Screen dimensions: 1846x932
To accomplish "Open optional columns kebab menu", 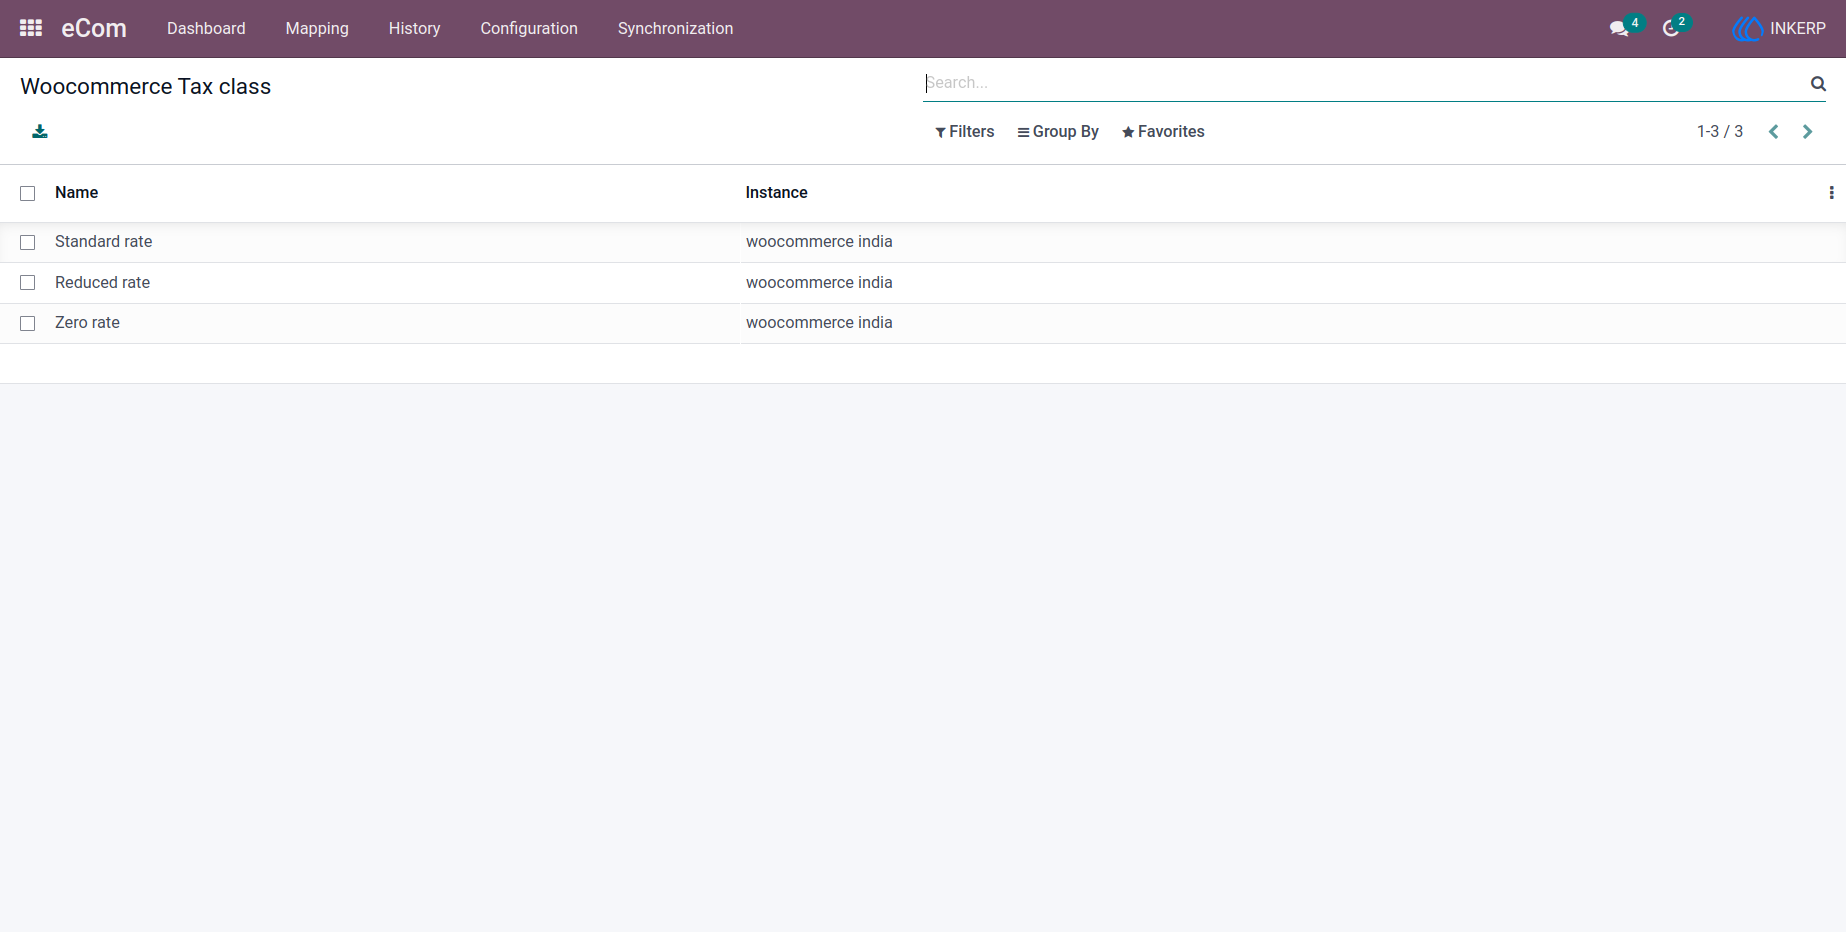I will tap(1831, 193).
